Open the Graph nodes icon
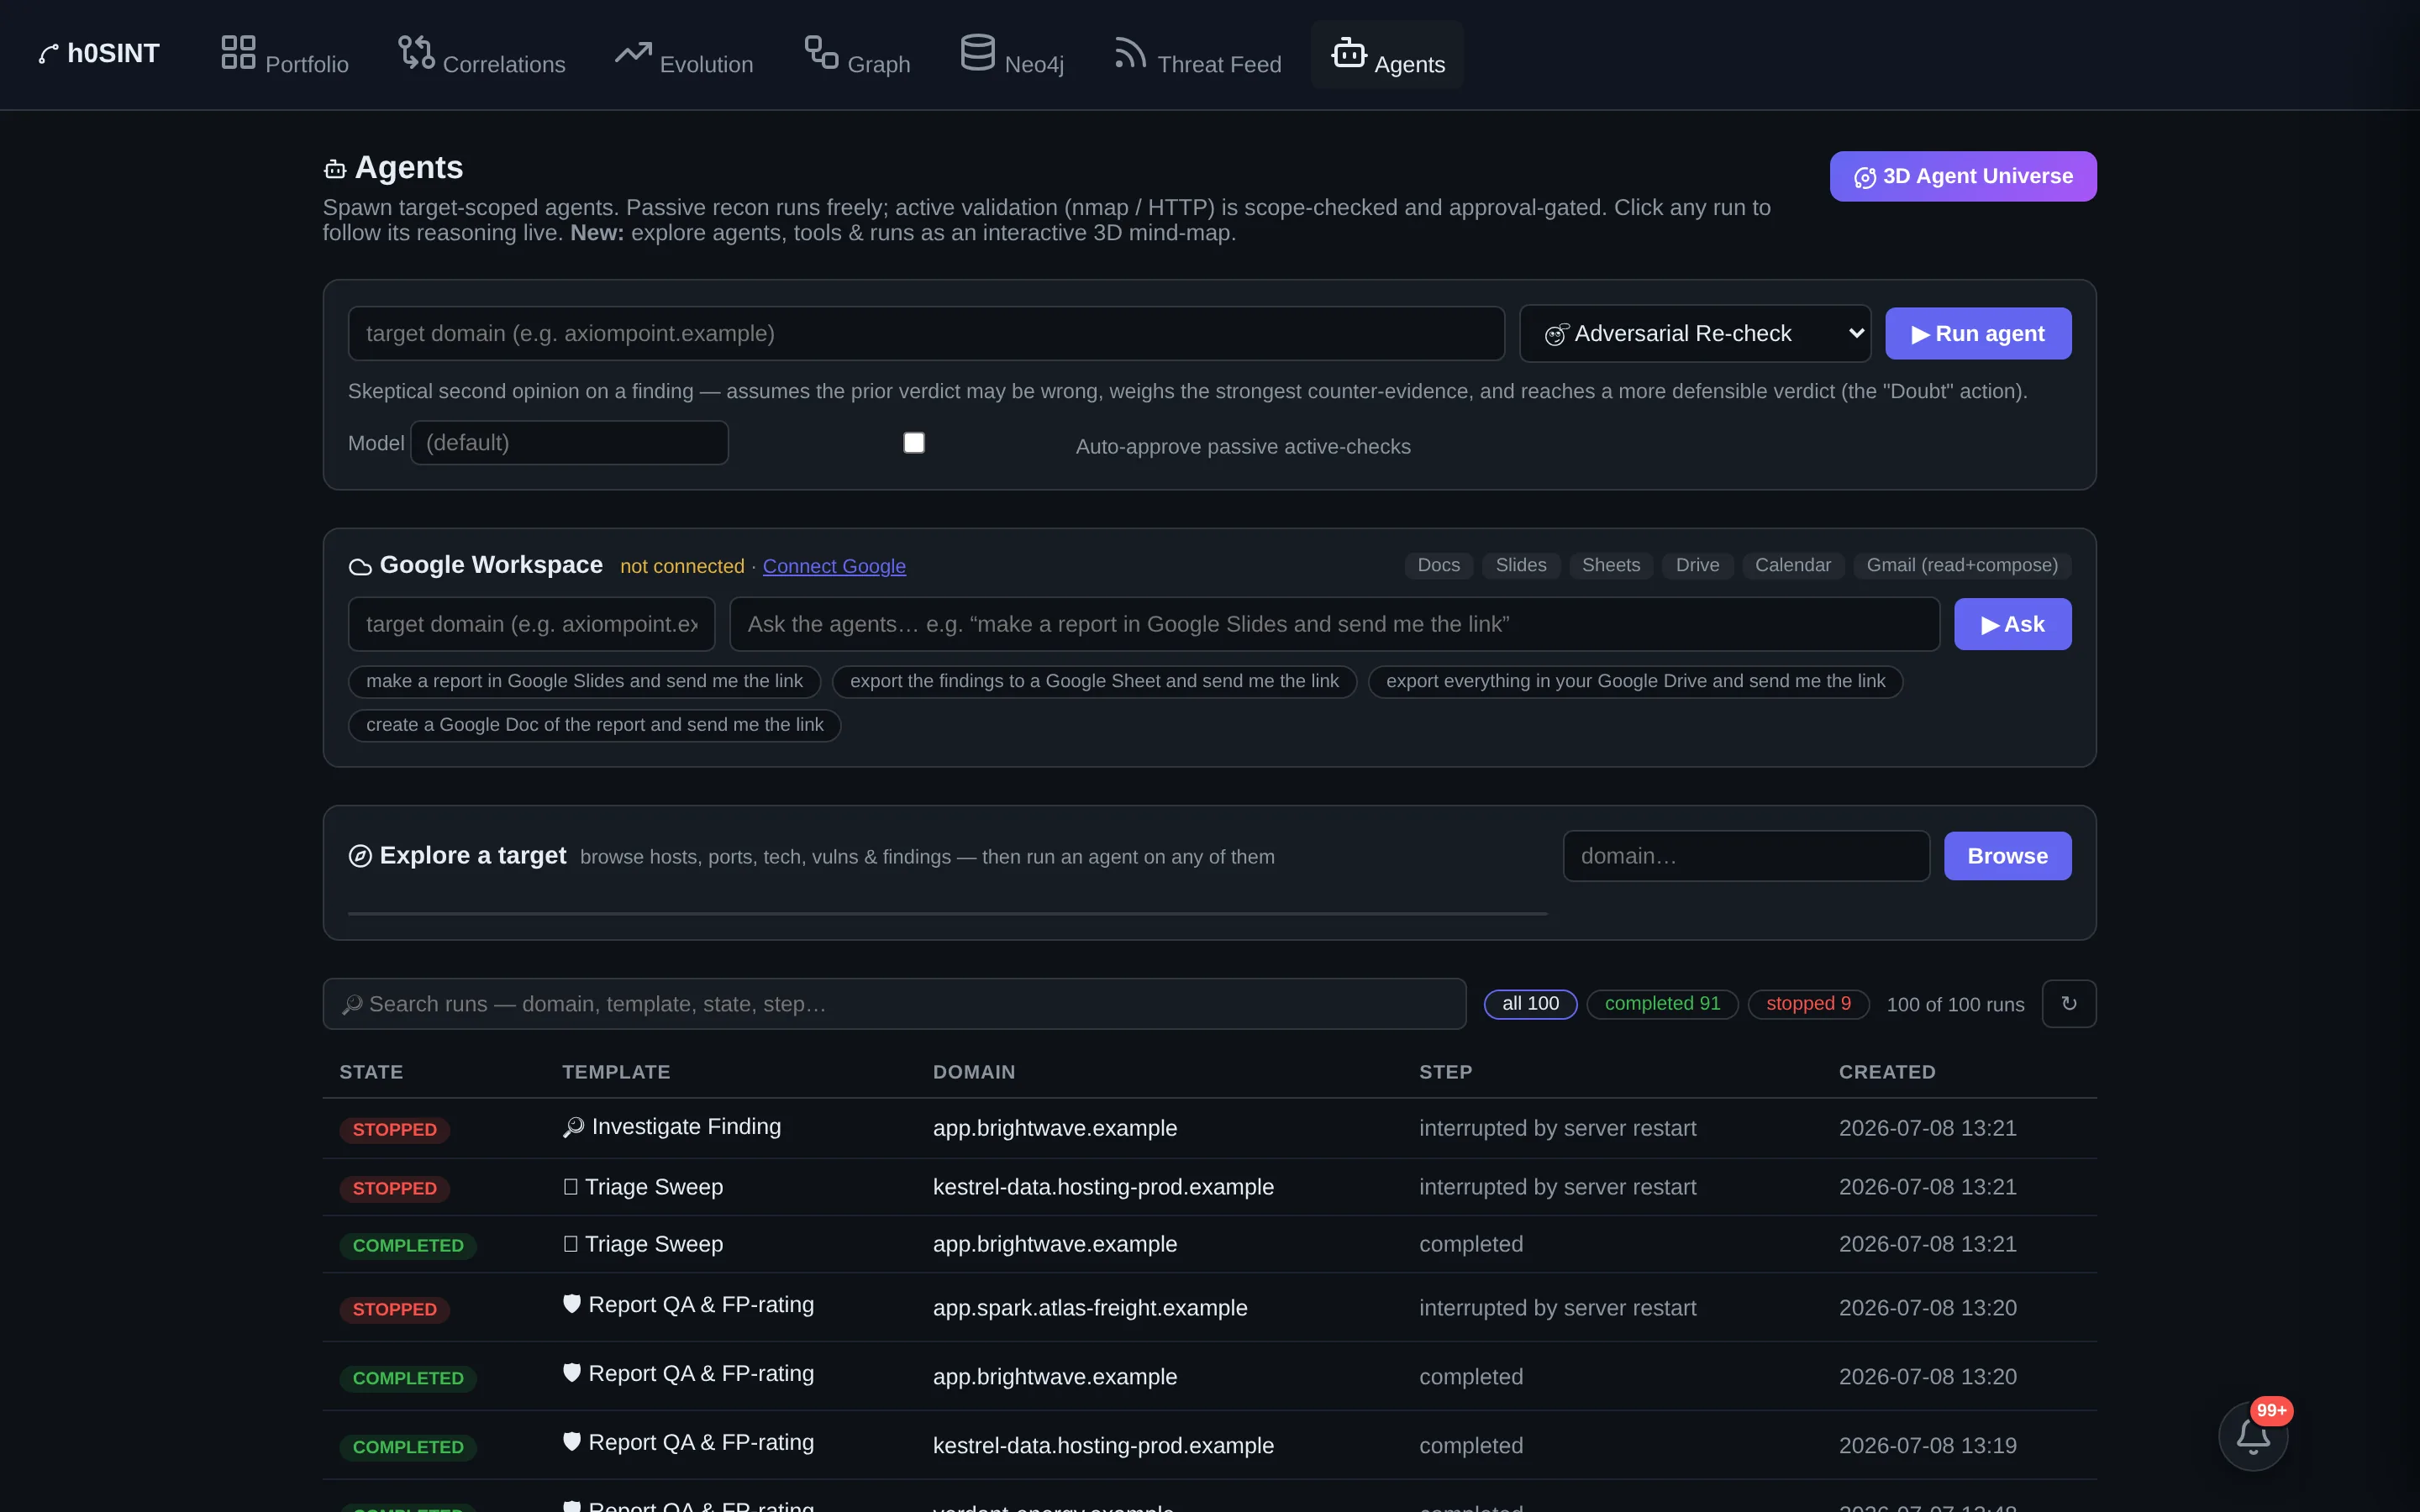The width and height of the screenshot is (2420, 1512). [821, 52]
